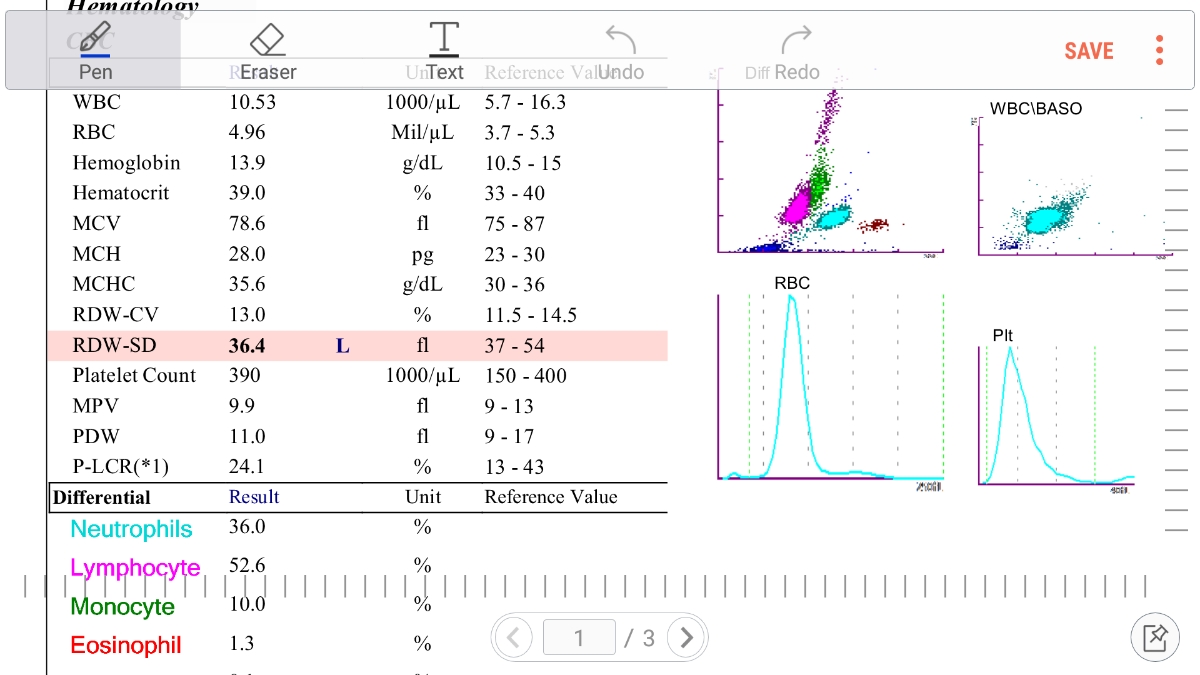This screenshot has height=675, width=1200.
Task: Click the MPV row label
Action: (95, 406)
